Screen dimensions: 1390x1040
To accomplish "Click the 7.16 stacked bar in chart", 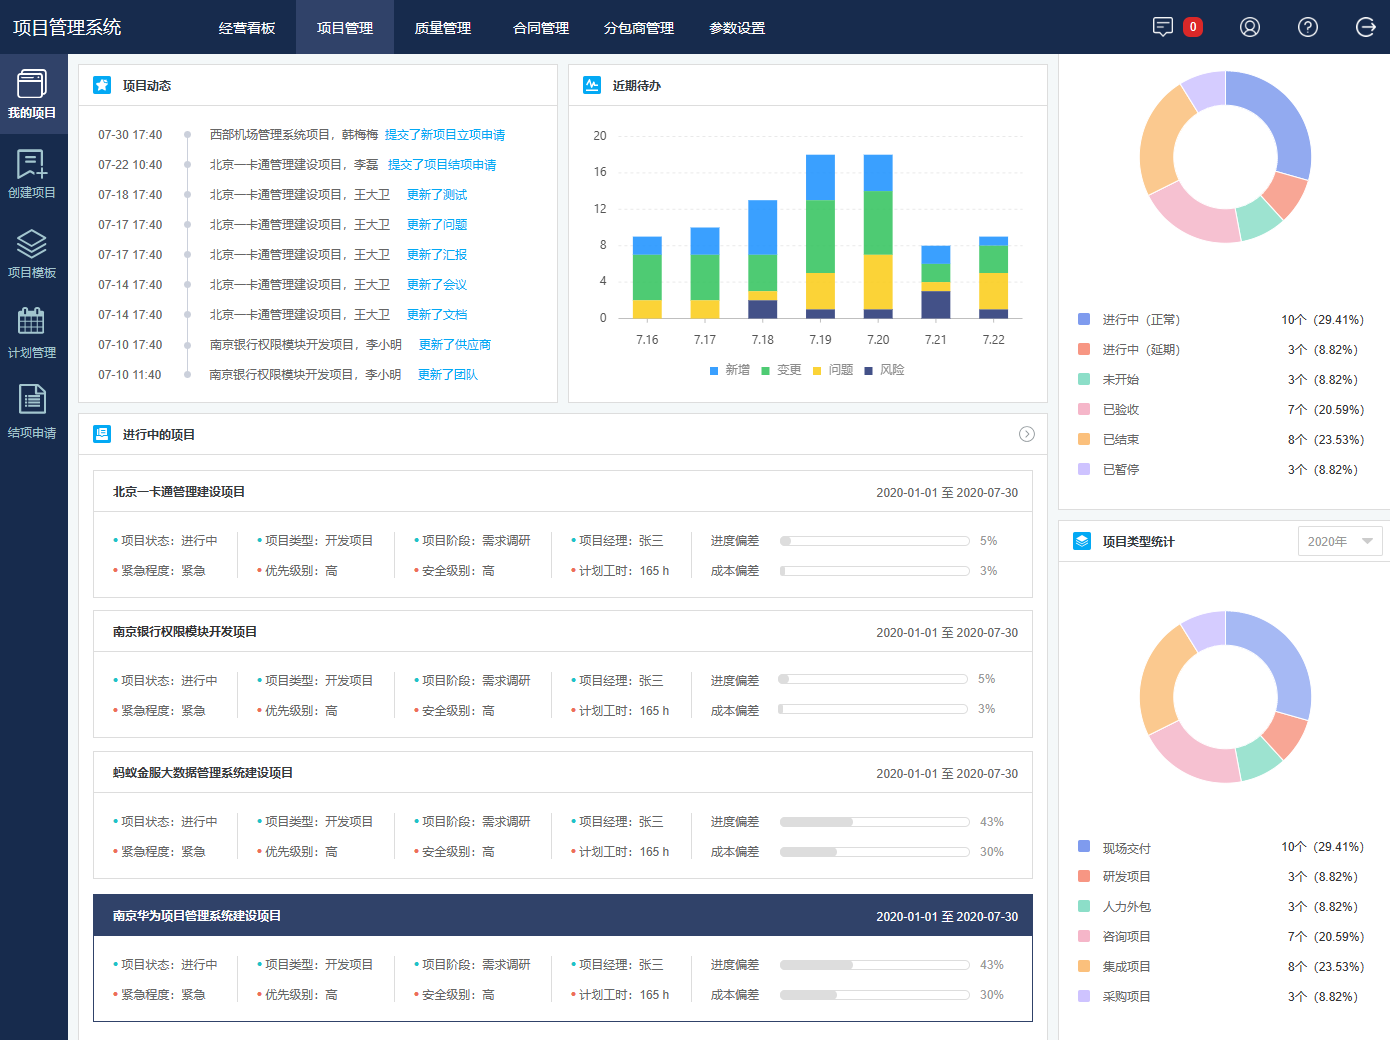I will tap(647, 277).
